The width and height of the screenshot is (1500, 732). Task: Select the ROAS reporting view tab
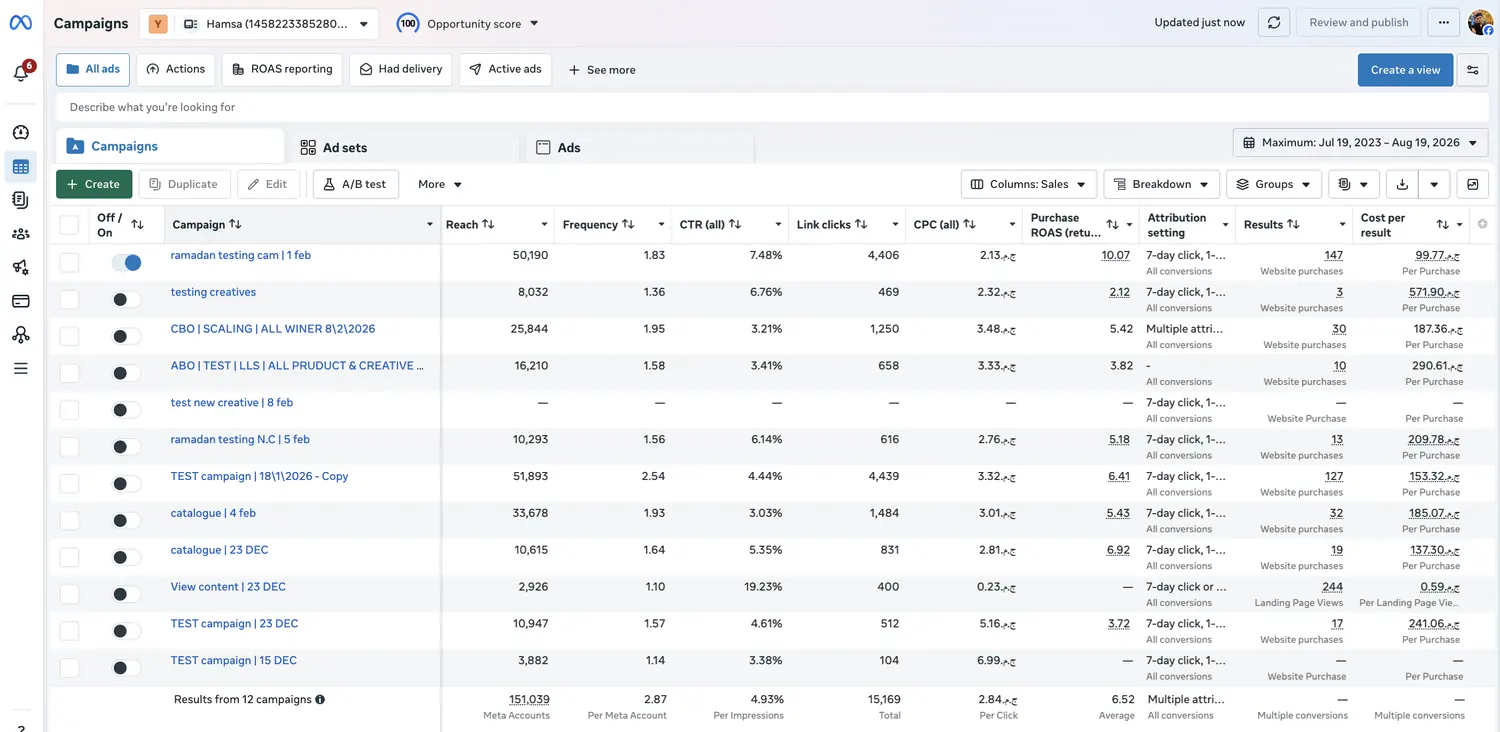tap(282, 69)
